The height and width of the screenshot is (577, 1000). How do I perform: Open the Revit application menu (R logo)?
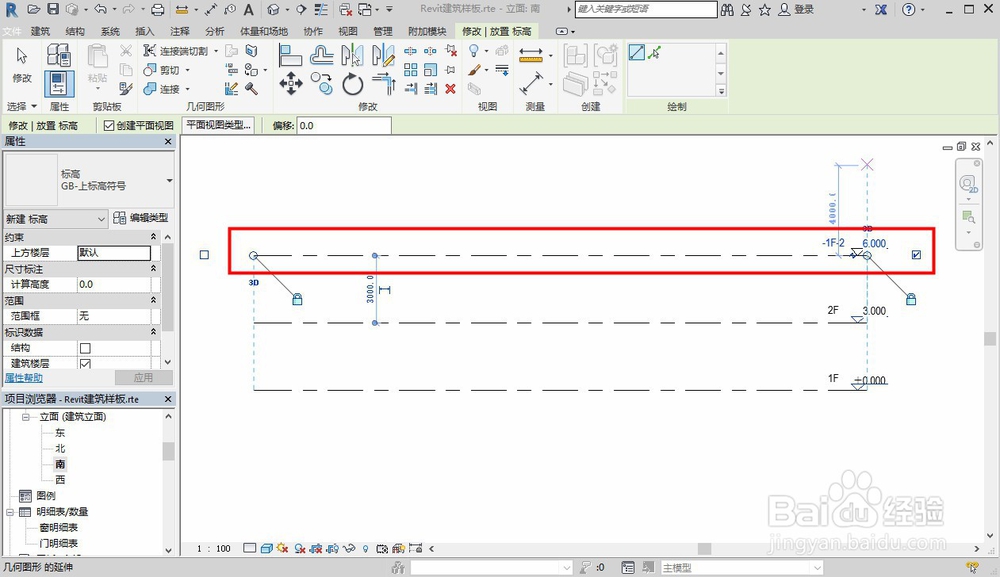11,10
